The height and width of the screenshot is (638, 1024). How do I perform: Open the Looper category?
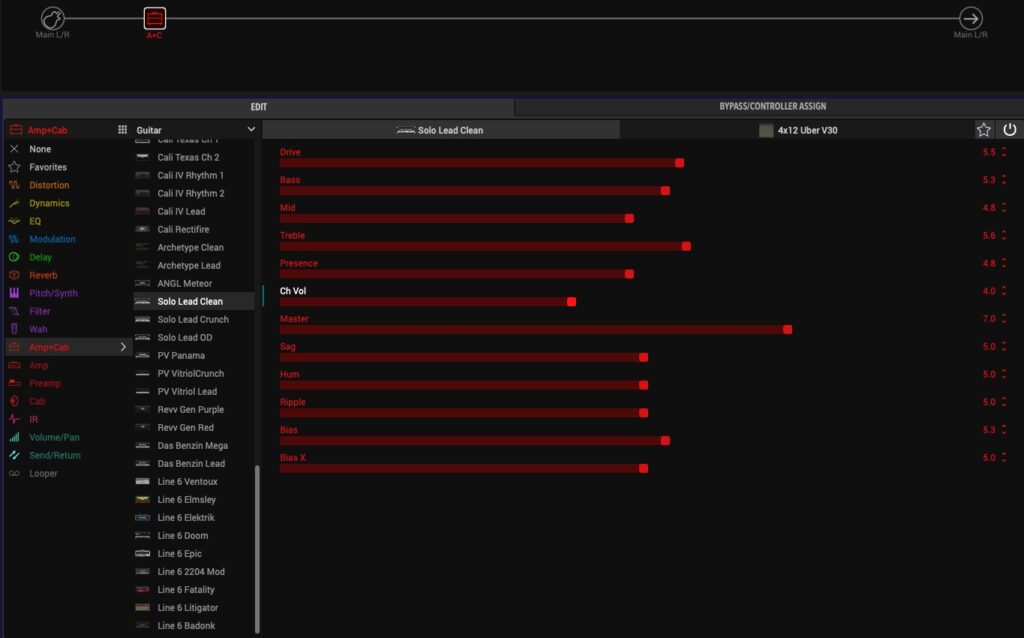click(x=43, y=473)
